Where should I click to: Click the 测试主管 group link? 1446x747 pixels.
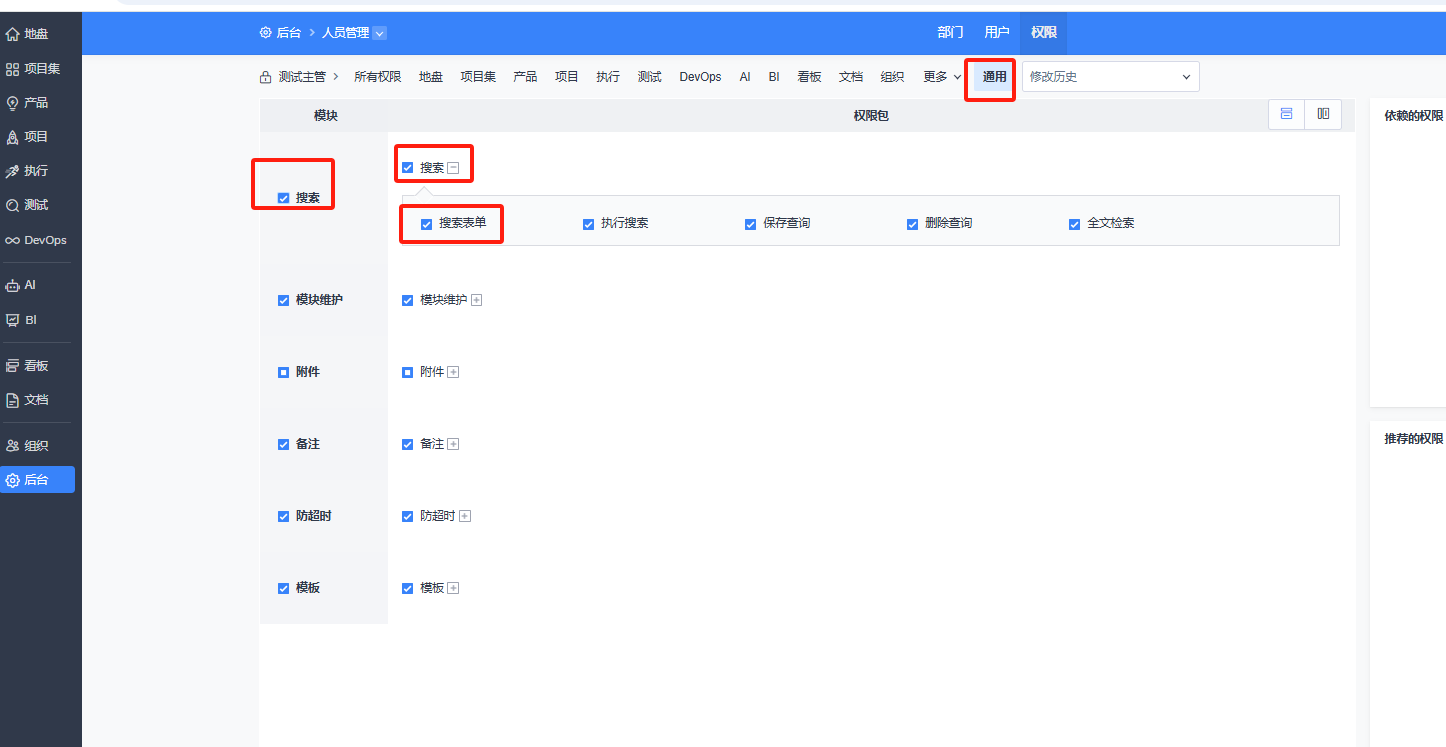tap(302, 77)
